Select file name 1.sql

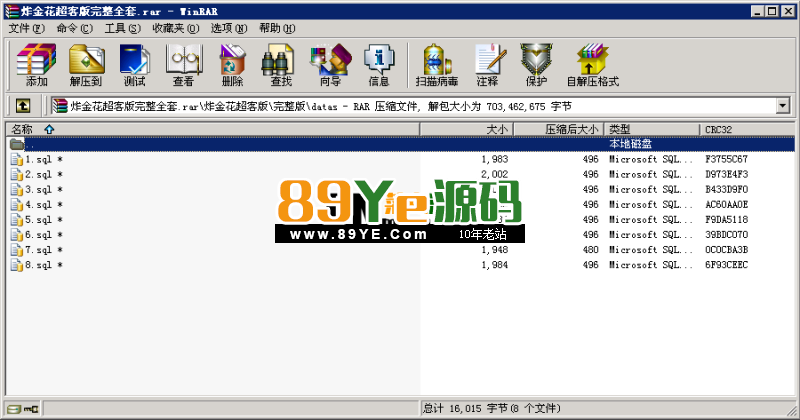[38, 160]
